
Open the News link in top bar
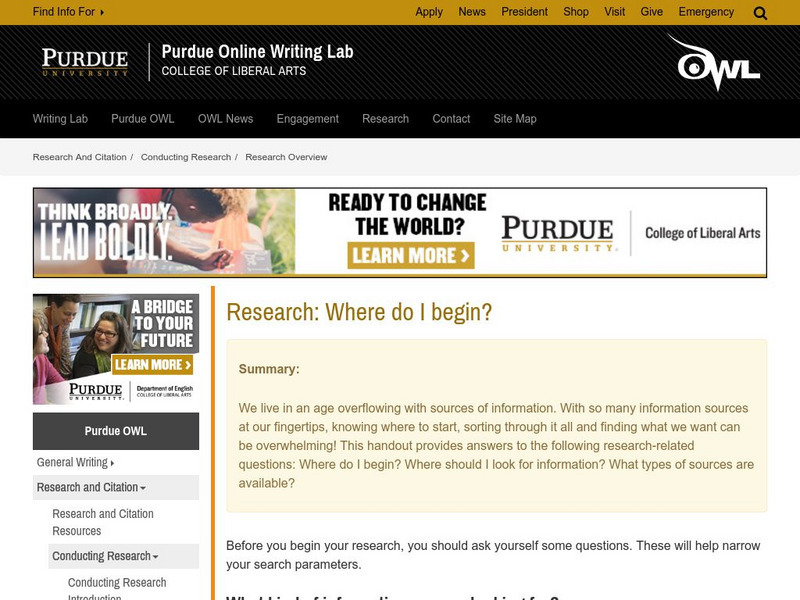(471, 12)
